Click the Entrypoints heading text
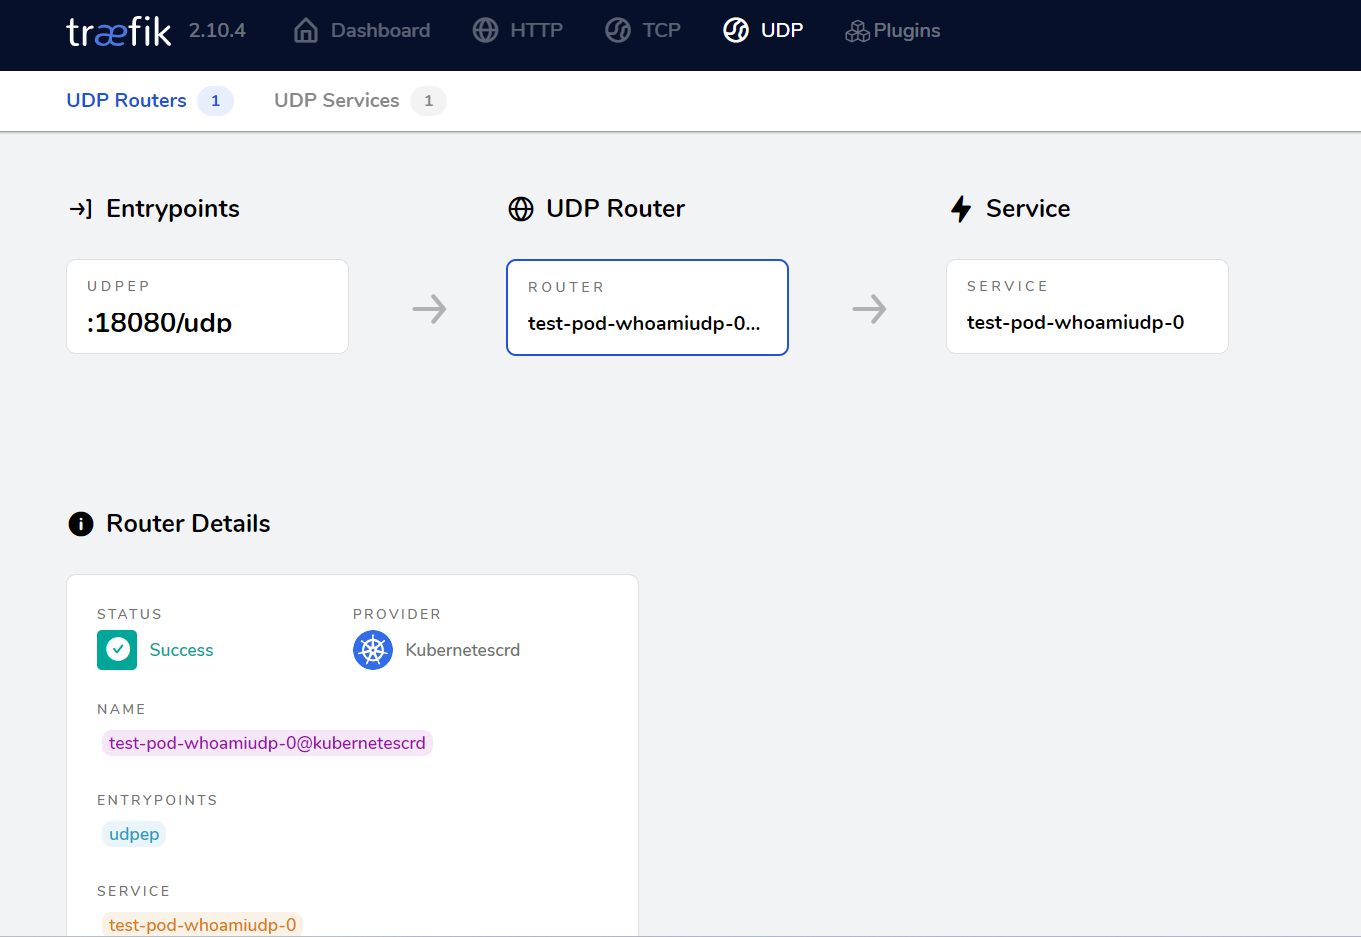This screenshot has width=1361, height=937. [173, 209]
